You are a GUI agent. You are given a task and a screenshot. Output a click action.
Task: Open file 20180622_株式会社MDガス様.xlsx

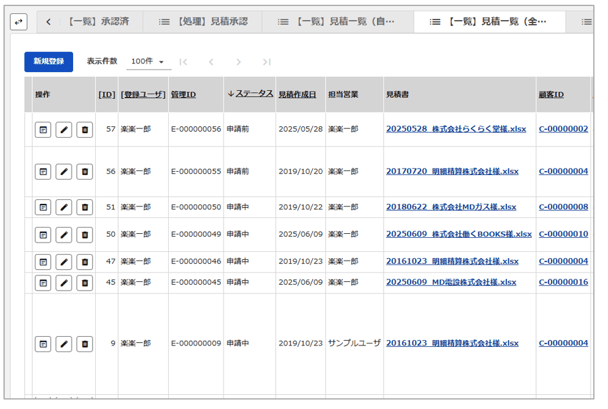[451, 207]
